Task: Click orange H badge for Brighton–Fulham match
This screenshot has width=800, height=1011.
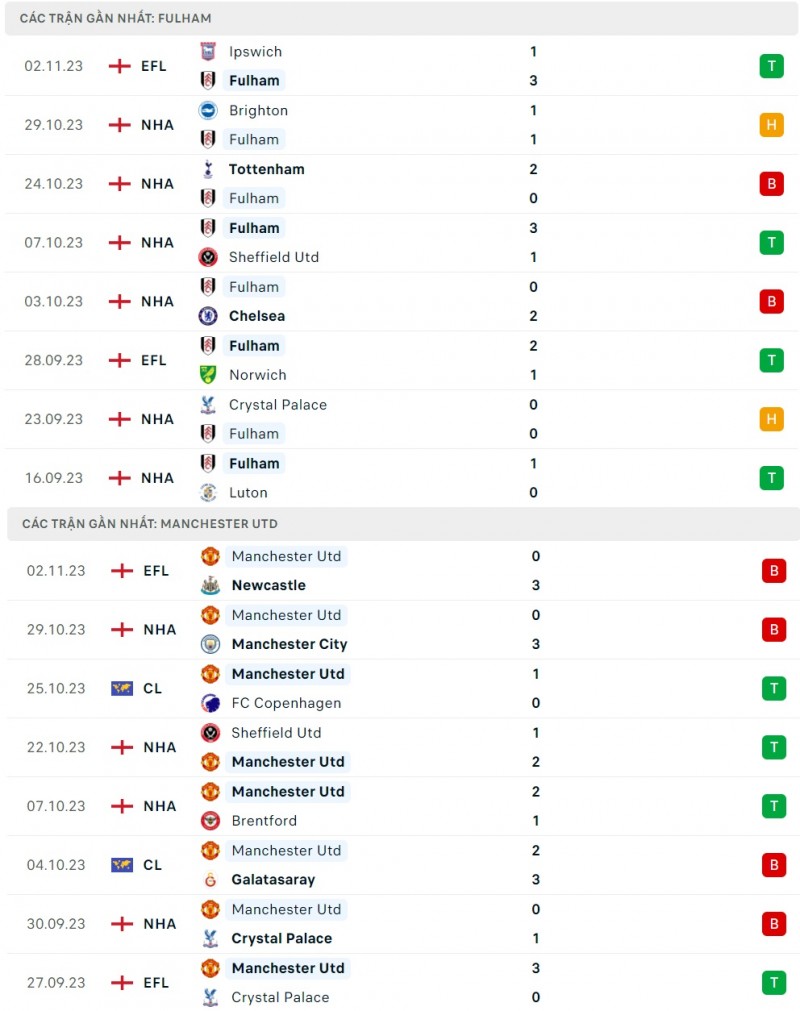Action: point(771,125)
